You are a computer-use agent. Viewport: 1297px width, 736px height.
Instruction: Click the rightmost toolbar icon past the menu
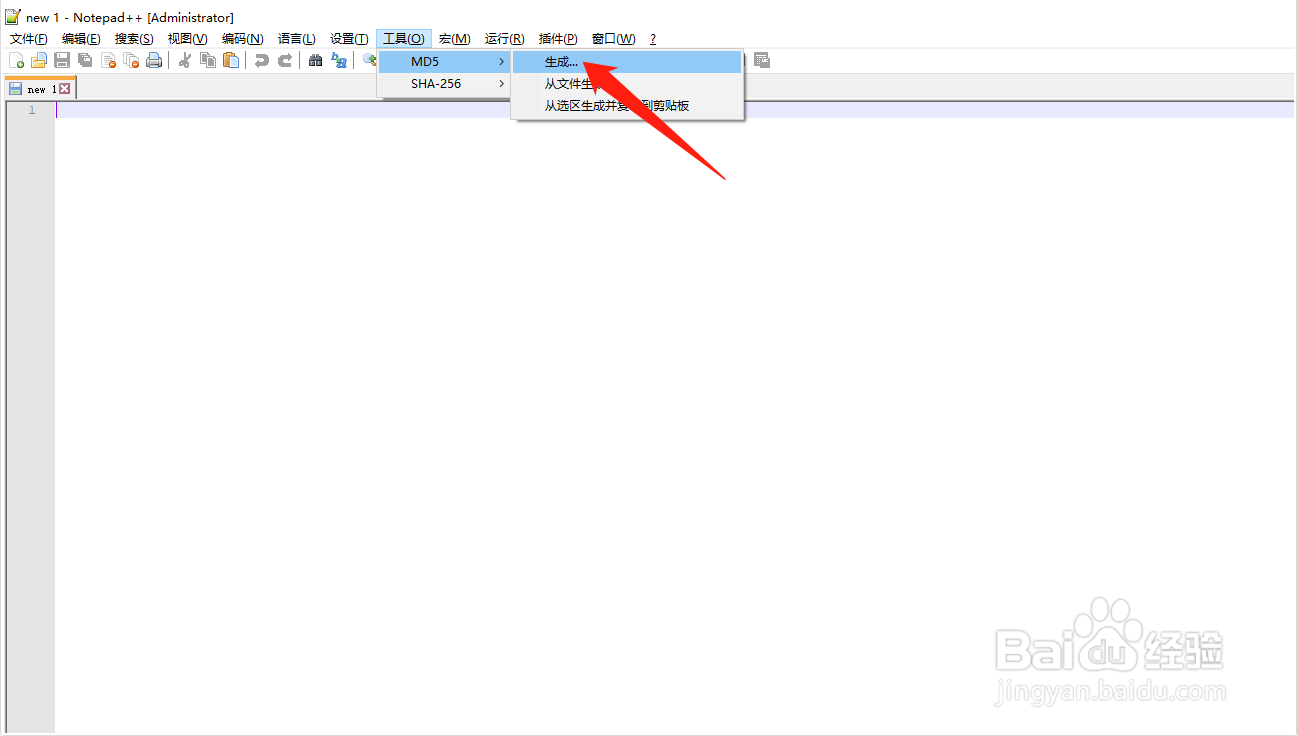pyautogui.click(x=762, y=61)
